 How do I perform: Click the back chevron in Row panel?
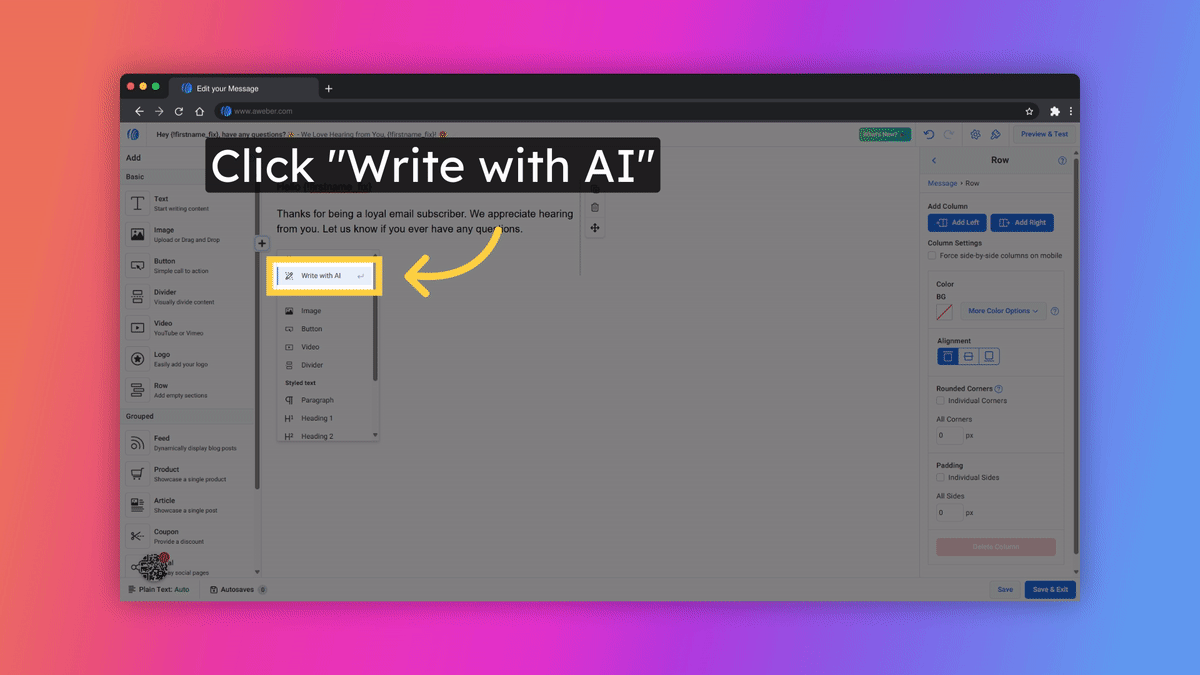[x=934, y=160]
